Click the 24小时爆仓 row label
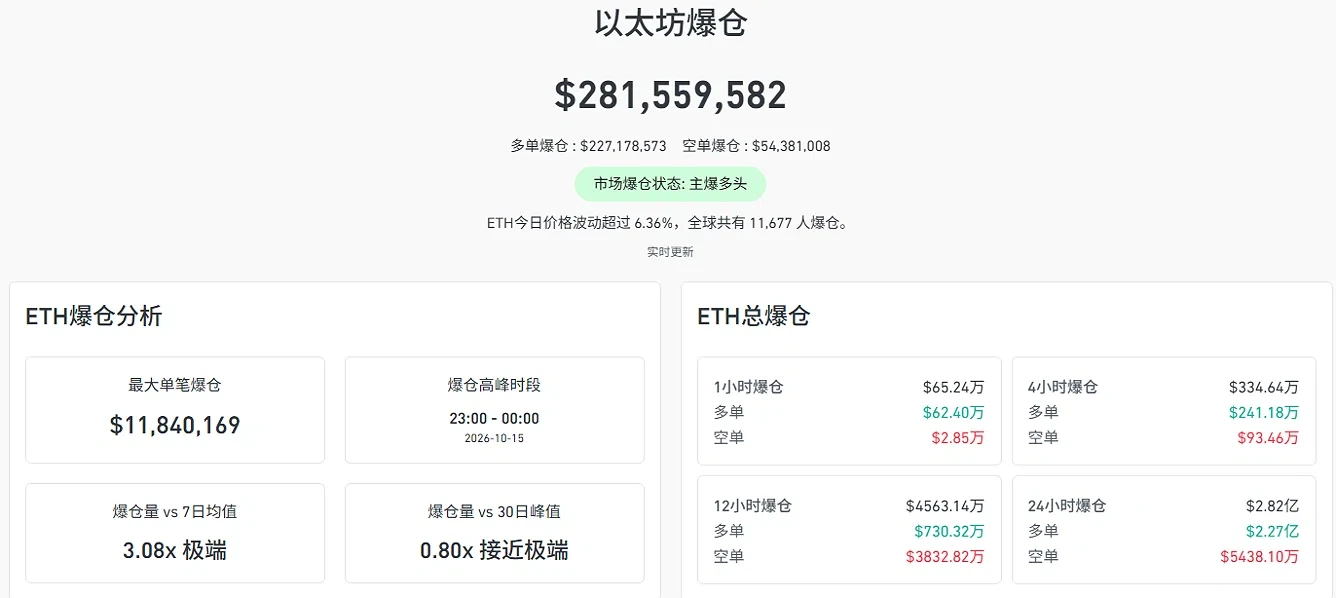 click(x=1067, y=506)
